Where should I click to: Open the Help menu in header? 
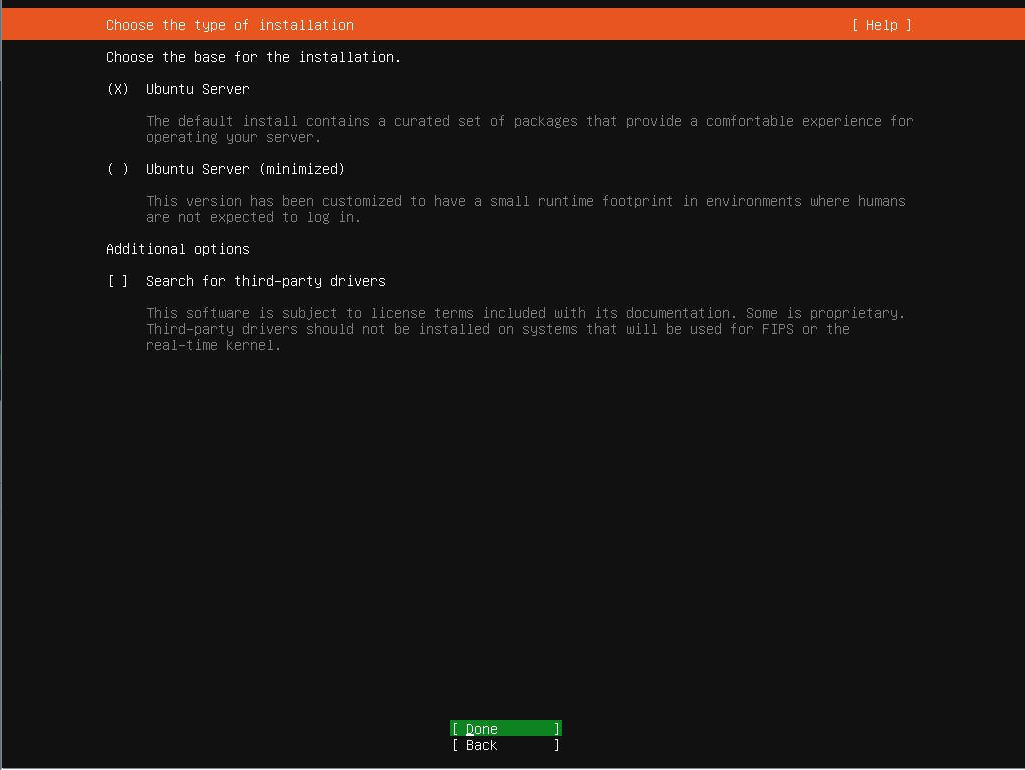coord(881,25)
